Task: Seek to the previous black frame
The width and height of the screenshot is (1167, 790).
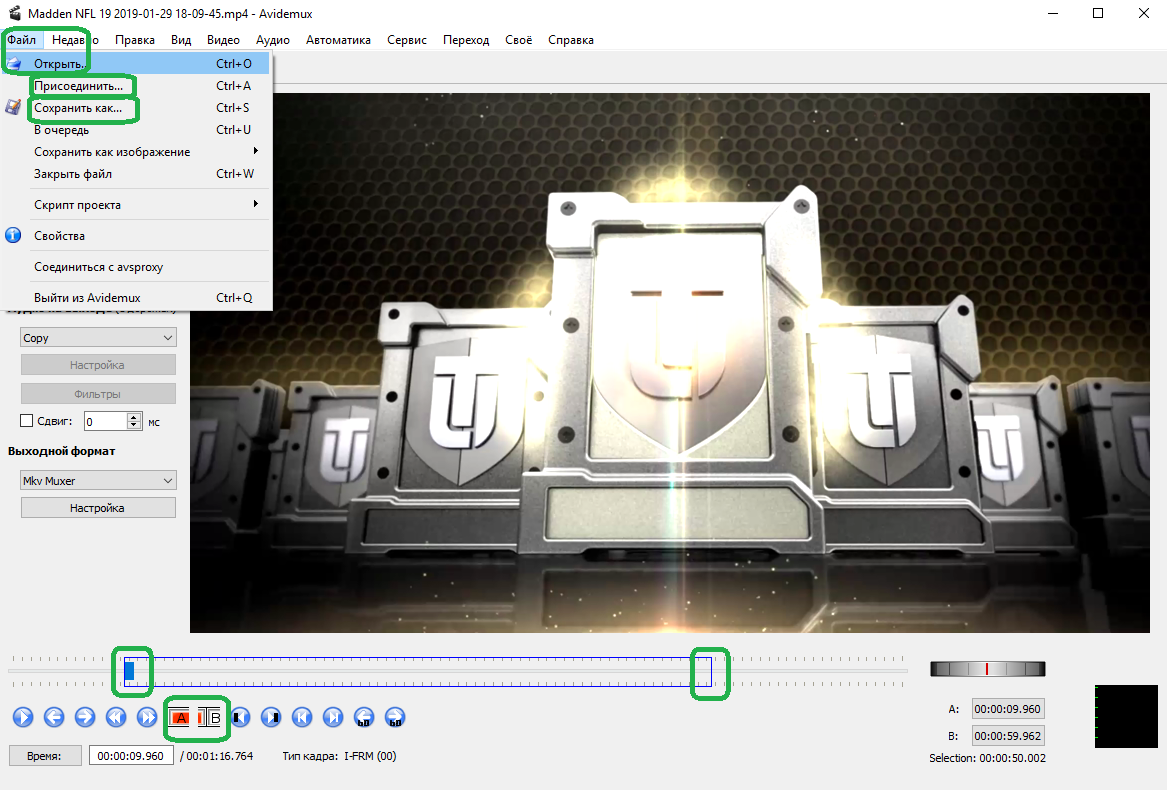Action: pos(240,717)
